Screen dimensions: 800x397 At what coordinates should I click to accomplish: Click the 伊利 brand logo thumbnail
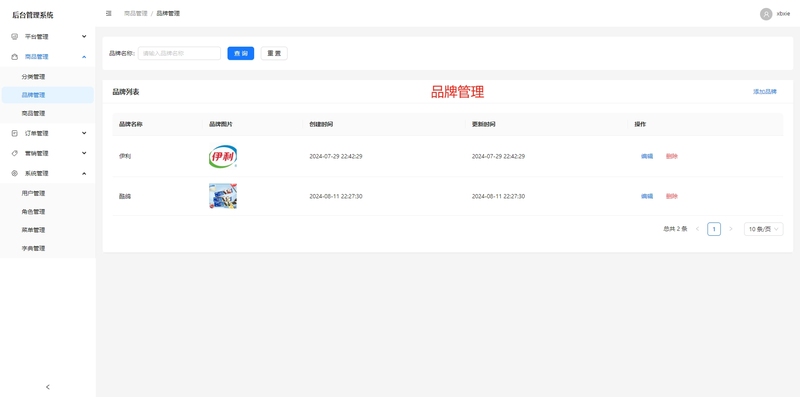[223, 157]
